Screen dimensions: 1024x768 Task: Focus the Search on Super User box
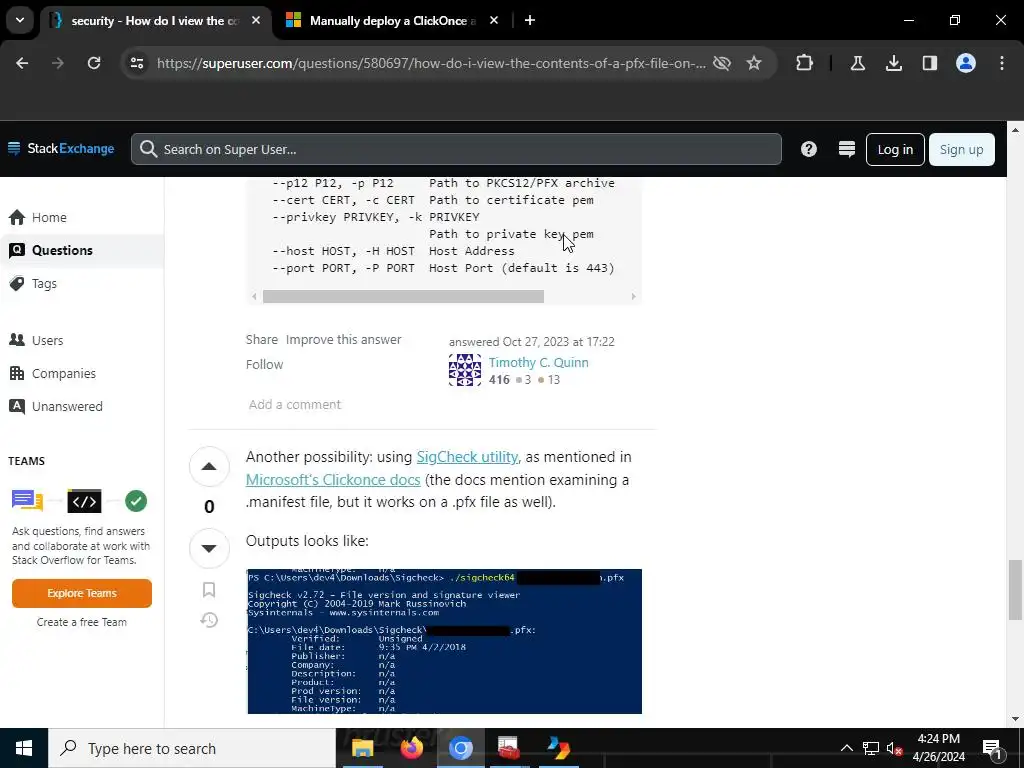(x=456, y=149)
